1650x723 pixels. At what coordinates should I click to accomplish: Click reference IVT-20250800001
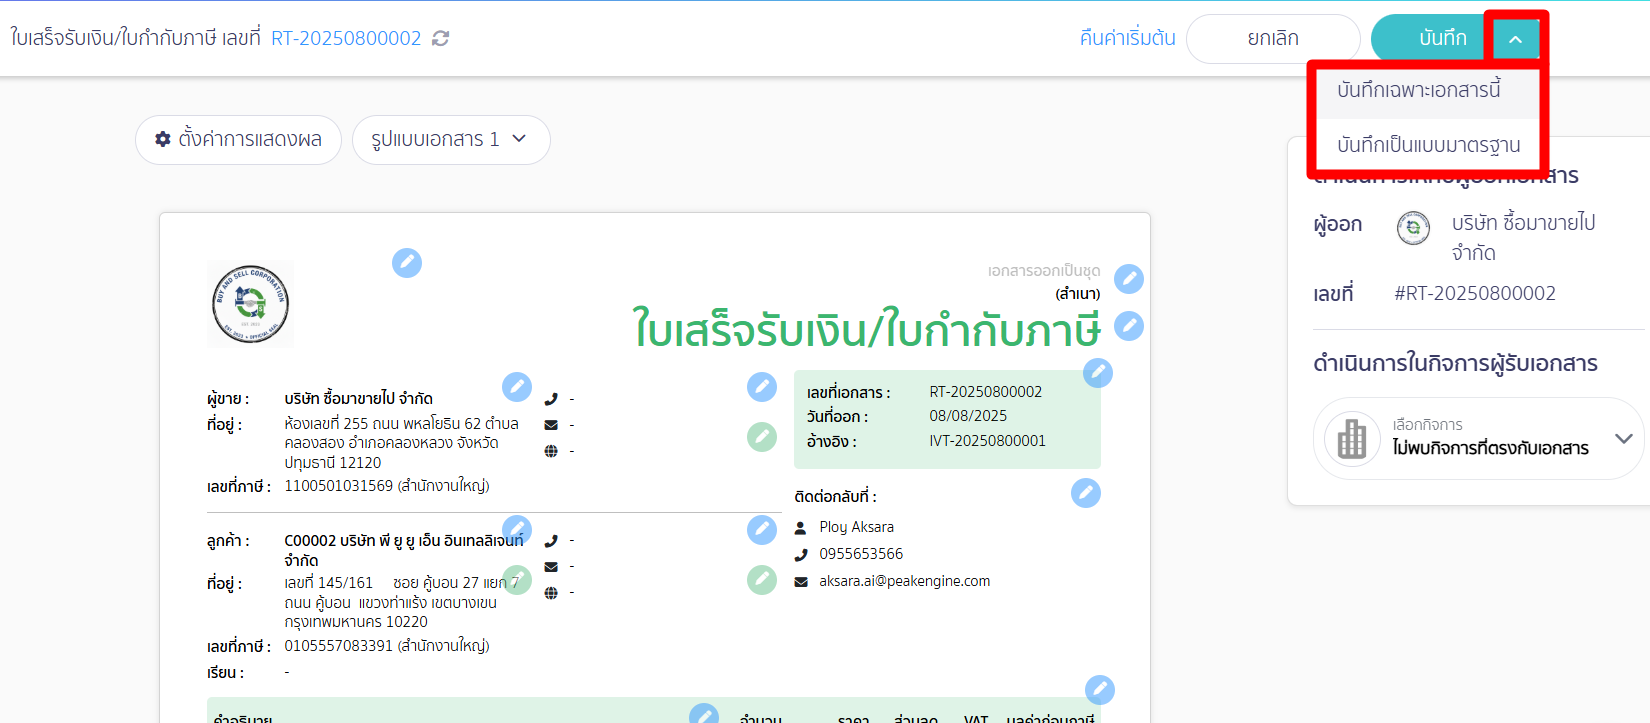tap(988, 441)
